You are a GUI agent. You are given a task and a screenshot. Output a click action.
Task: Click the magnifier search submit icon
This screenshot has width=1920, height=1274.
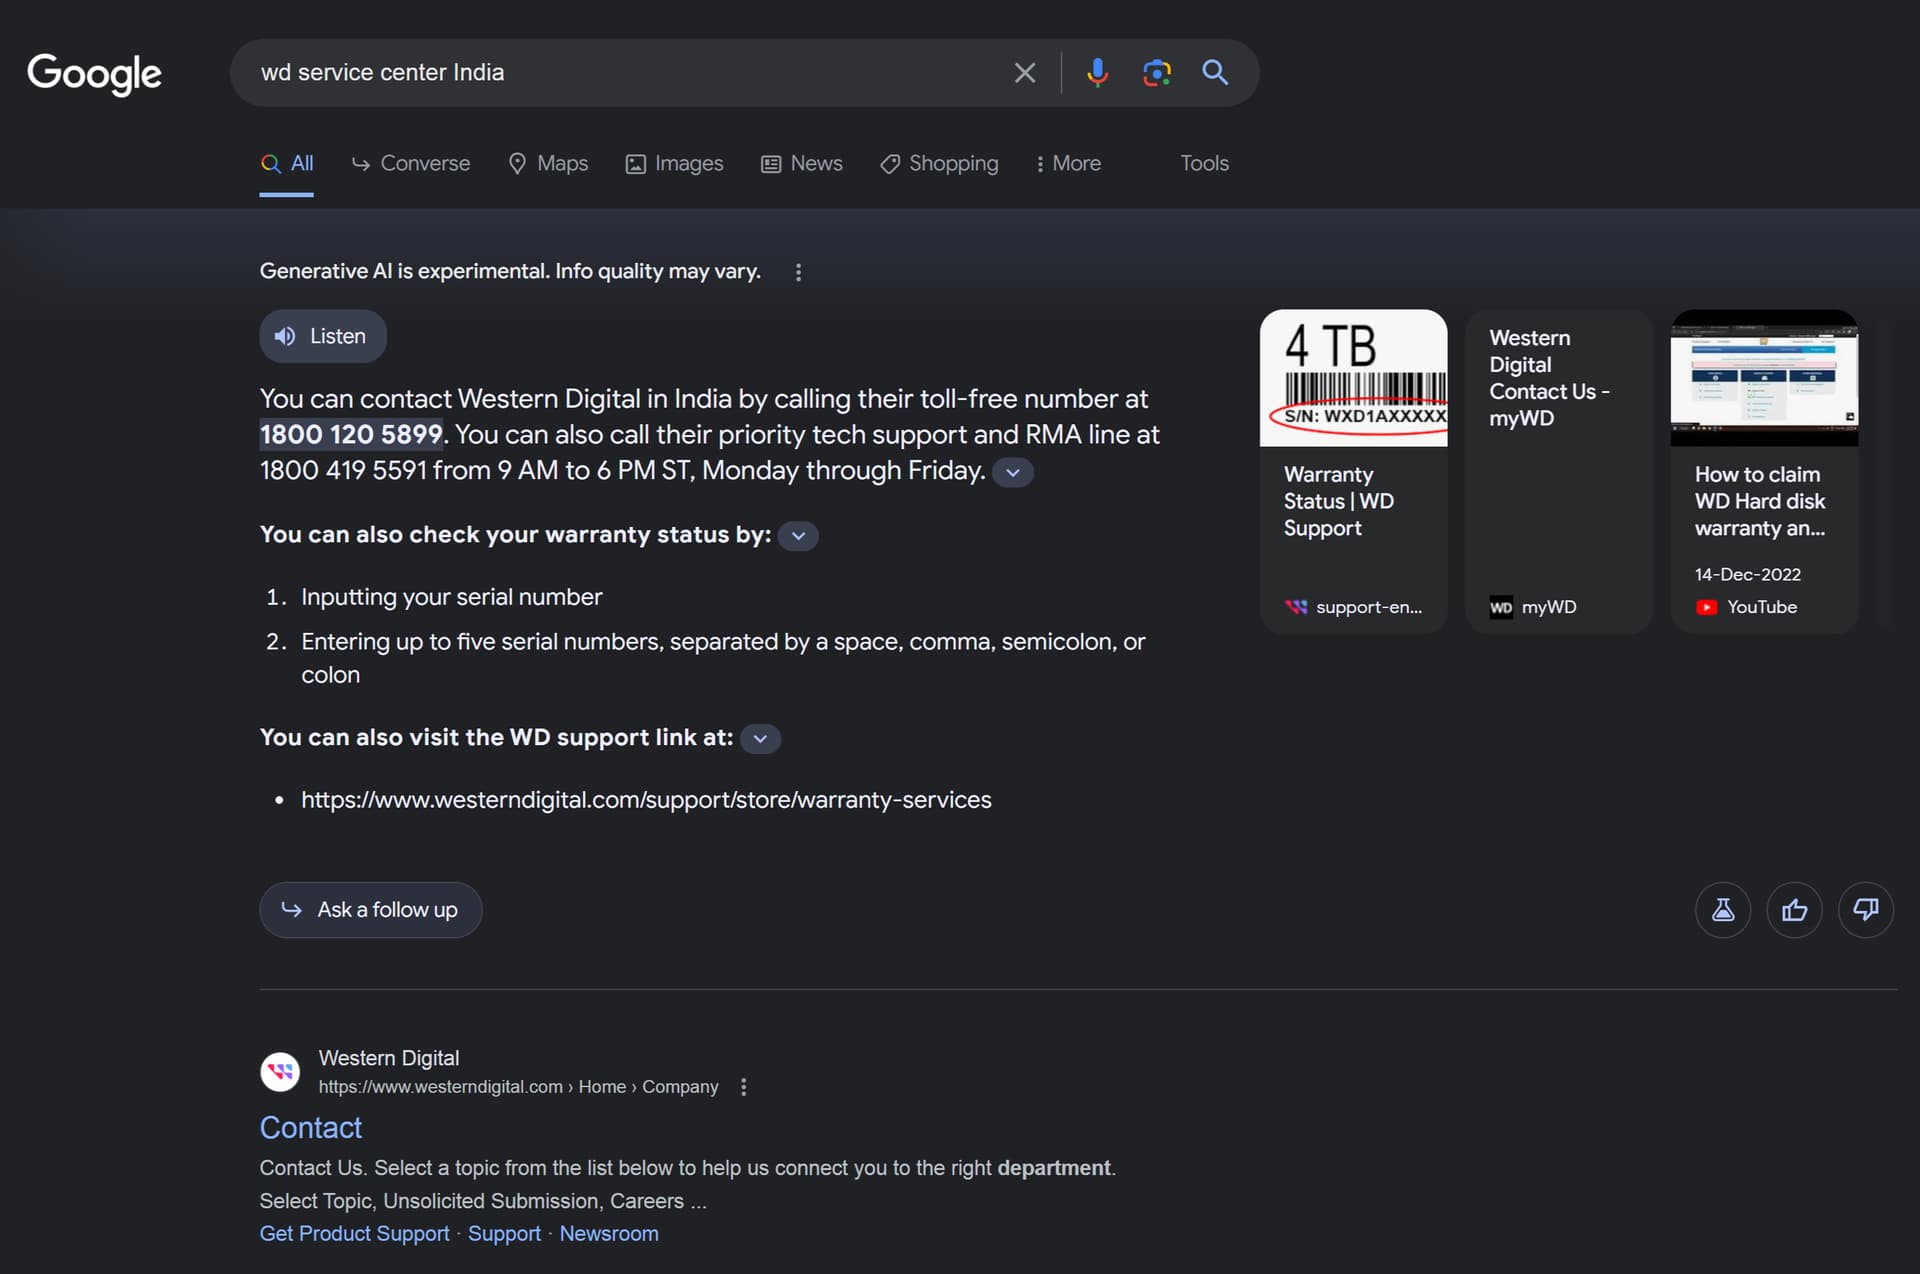point(1215,72)
